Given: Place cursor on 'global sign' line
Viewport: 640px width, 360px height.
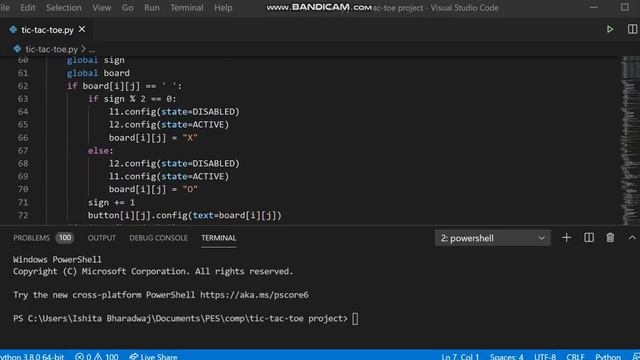Looking at the screenshot, I should click(x=96, y=60).
